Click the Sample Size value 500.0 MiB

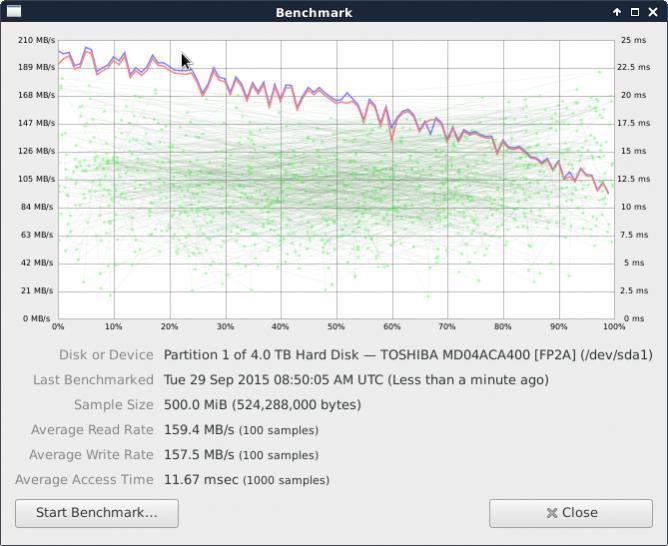[x=262, y=405]
